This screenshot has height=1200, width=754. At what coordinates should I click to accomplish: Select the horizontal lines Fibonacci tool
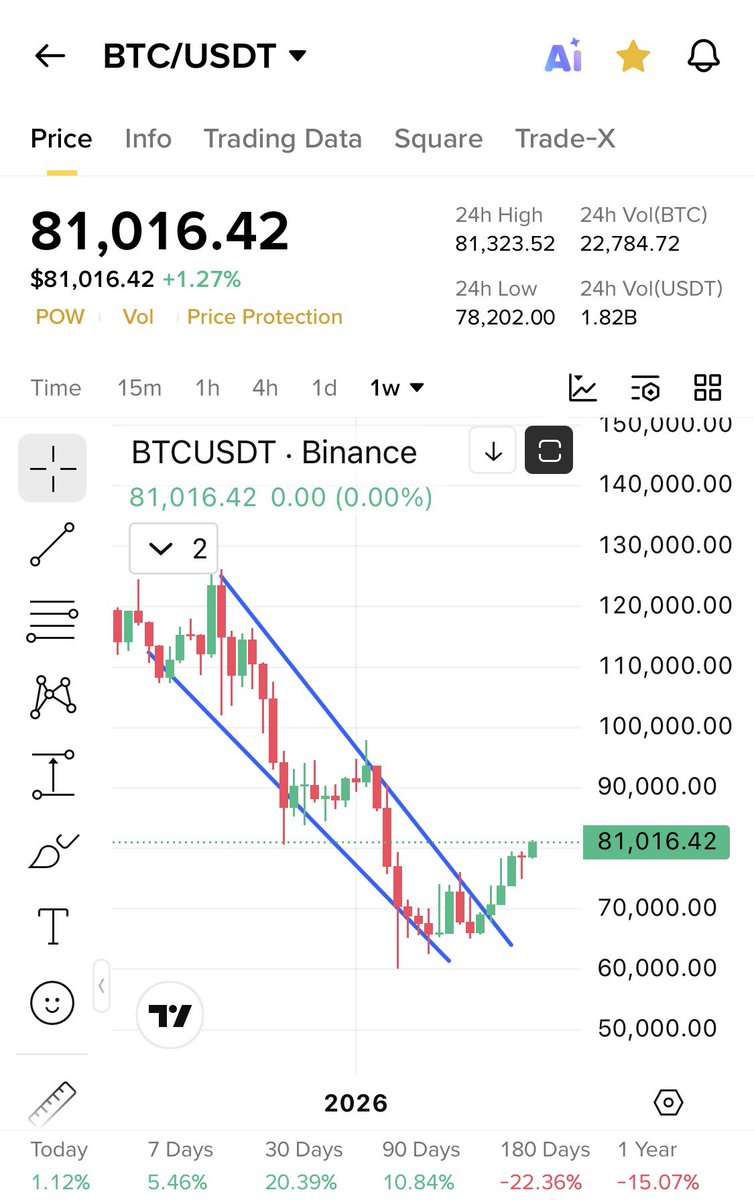[52, 620]
